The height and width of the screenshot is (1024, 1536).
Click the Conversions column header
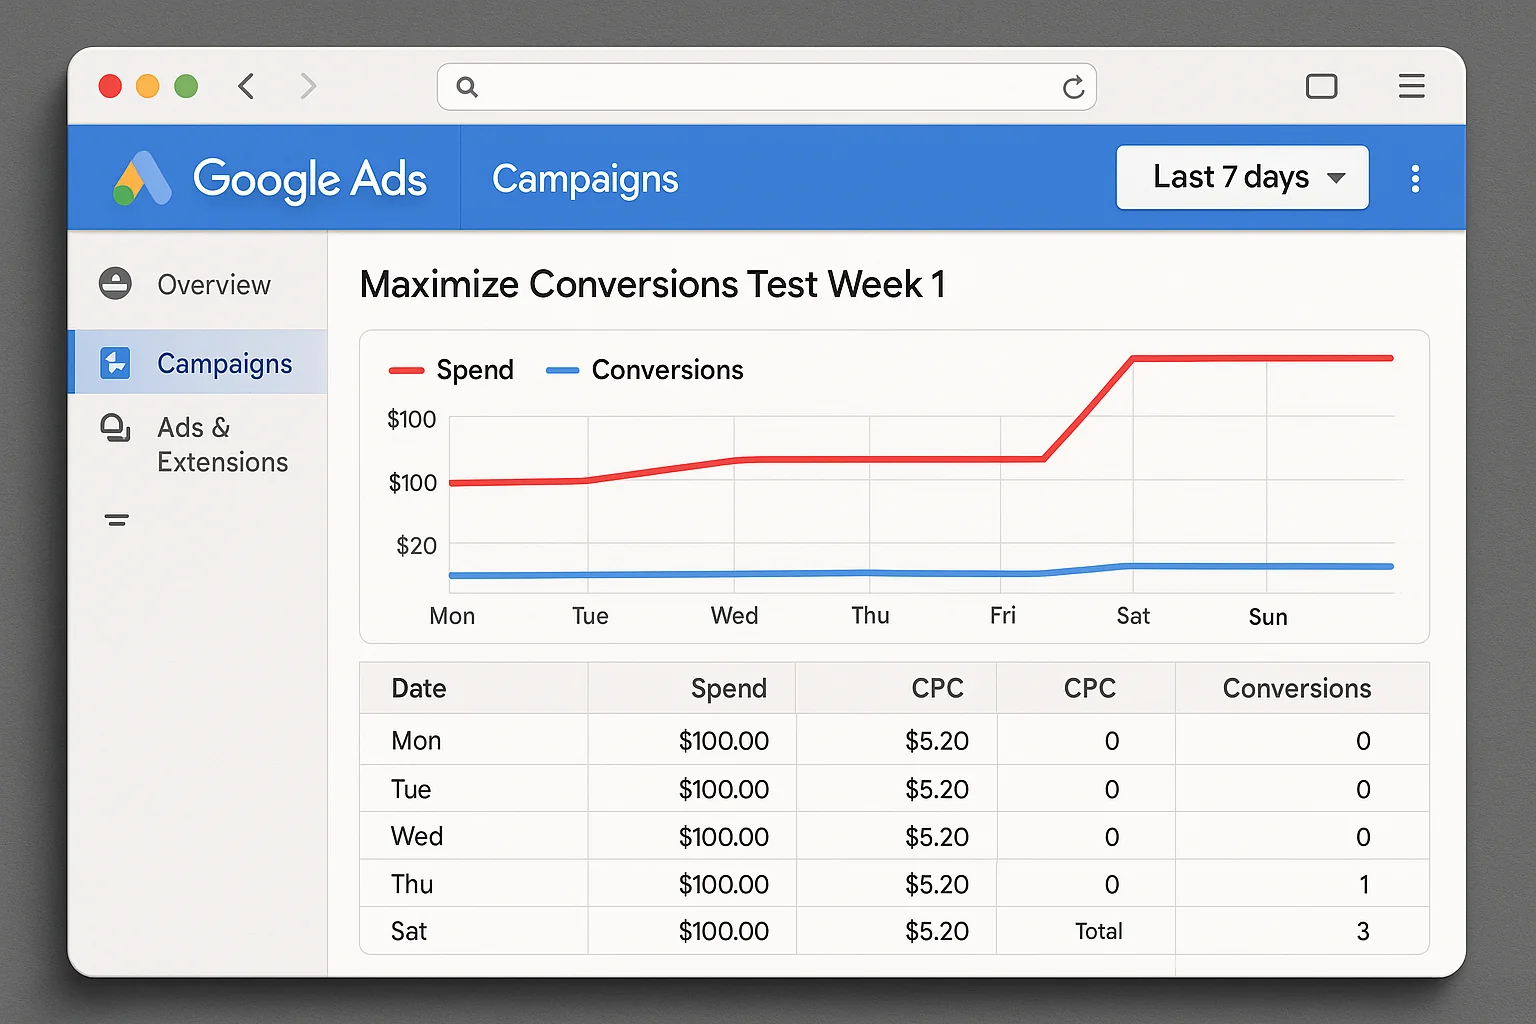click(1297, 688)
